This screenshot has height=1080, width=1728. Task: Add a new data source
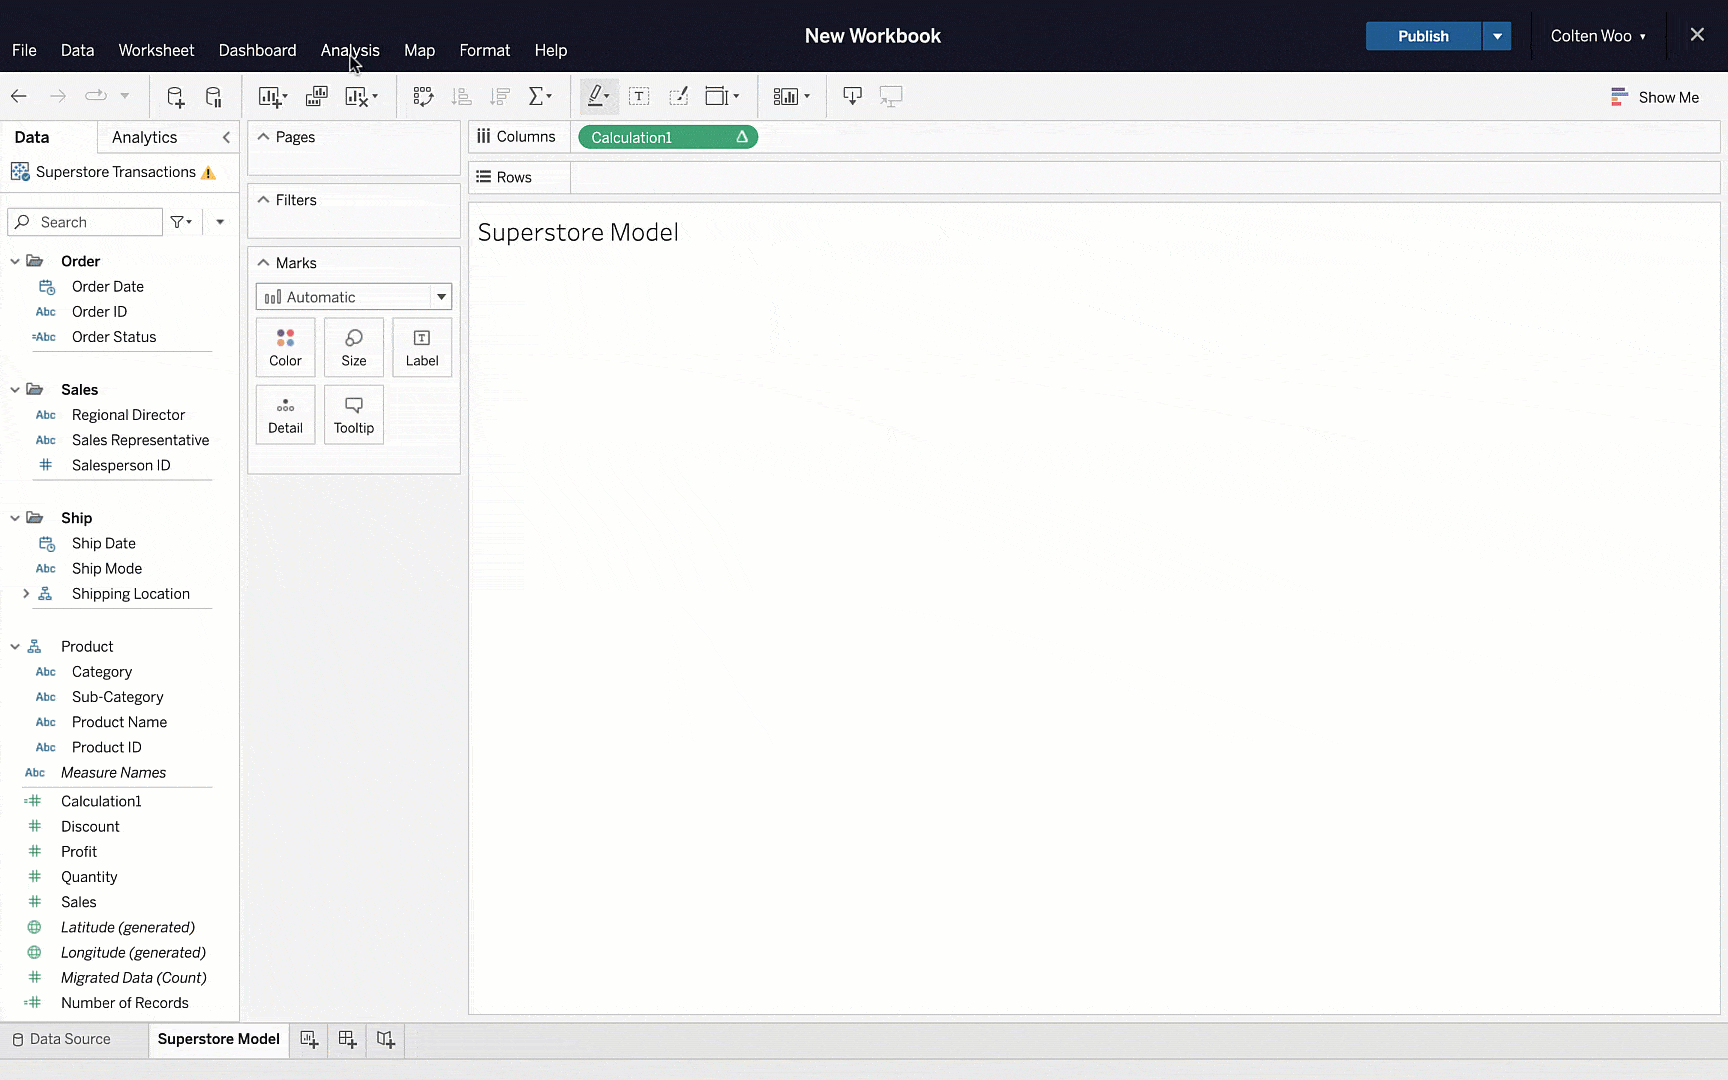[x=176, y=96]
